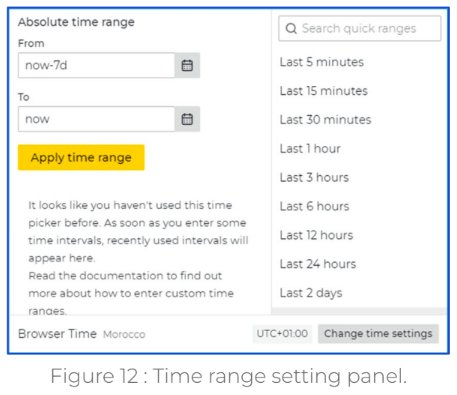This screenshot has width=457, height=395.
Task: Click the Browser Time Morocco label
Action: point(82,334)
